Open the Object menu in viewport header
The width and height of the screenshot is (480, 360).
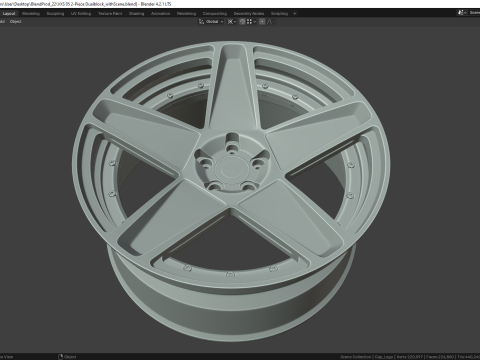16,22
